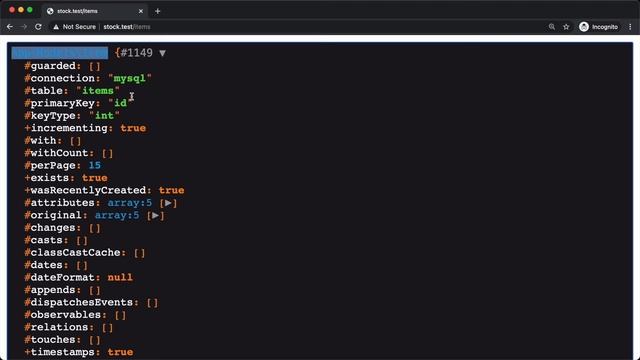
Task: Click the {#1149 object identifier
Action: click(134, 53)
